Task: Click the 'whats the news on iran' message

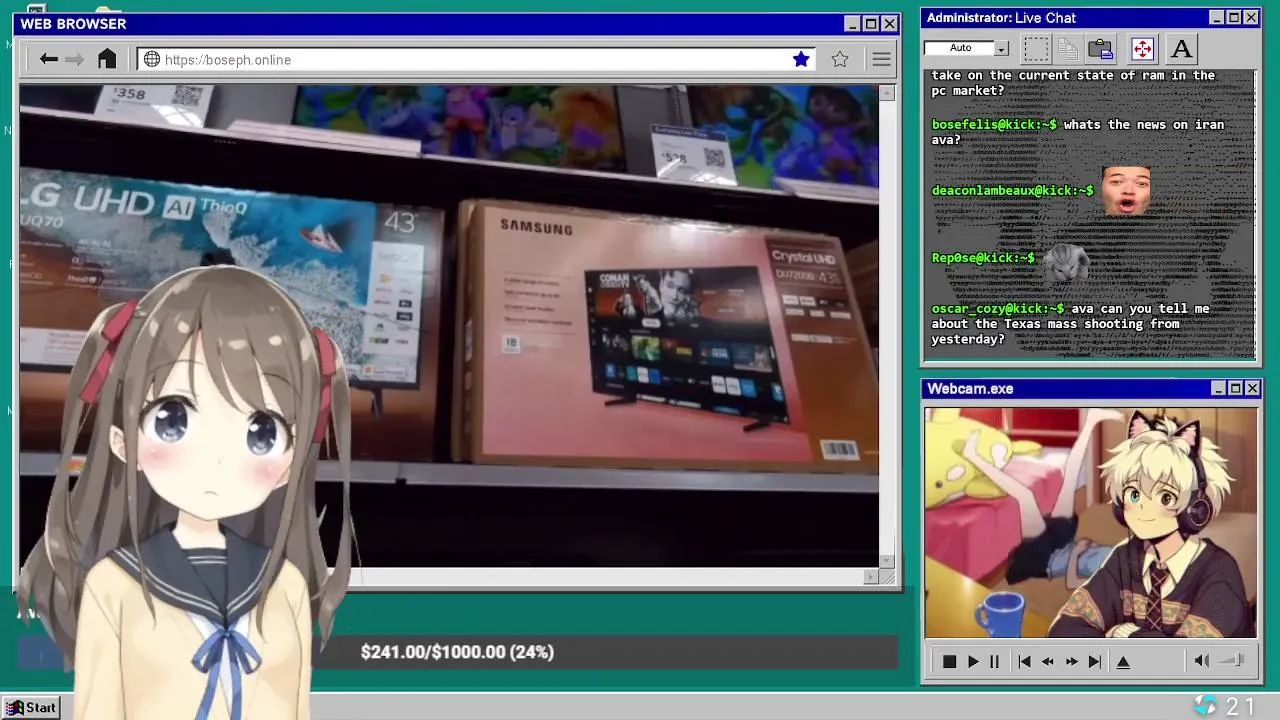Action: (1078, 132)
